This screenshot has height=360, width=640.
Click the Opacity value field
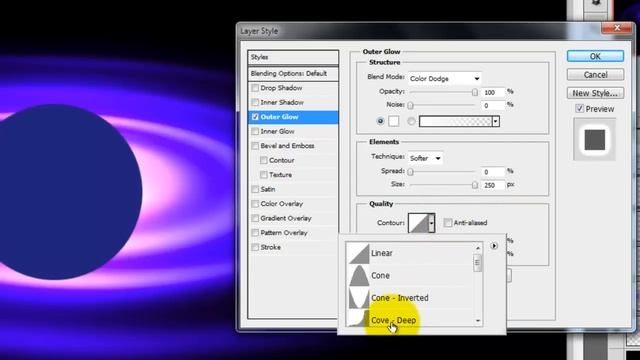point(493,93)
